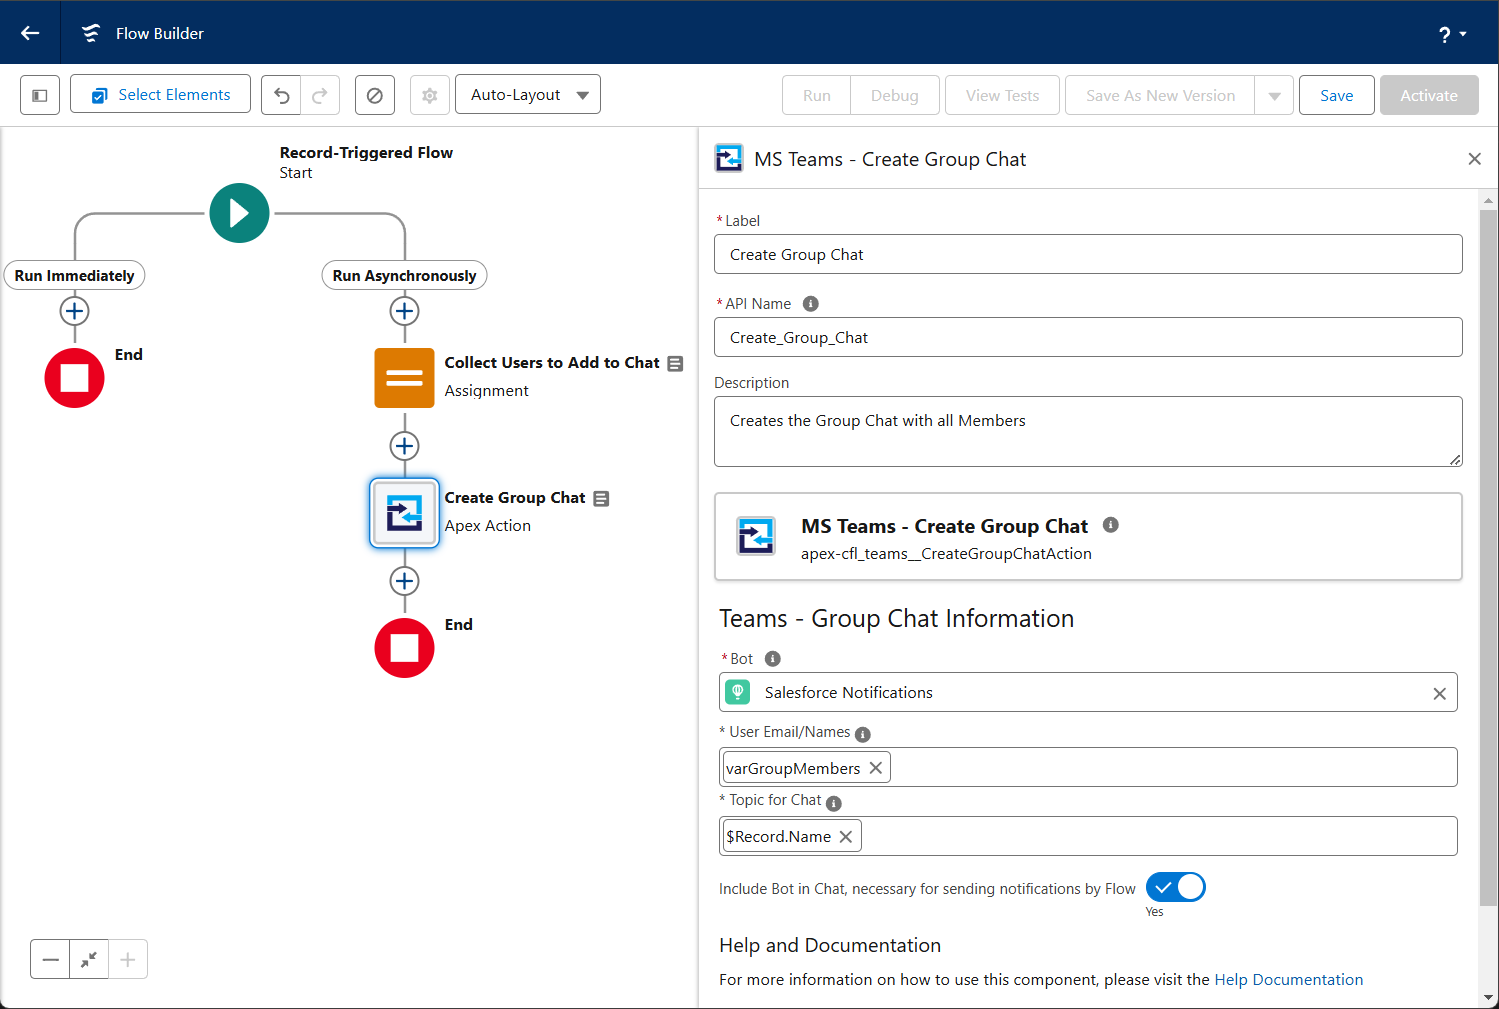The width and height of the screenshot is (1499, 1009).
Task: Click the Topic for Chat field
Action: (x=1088, y=836)
